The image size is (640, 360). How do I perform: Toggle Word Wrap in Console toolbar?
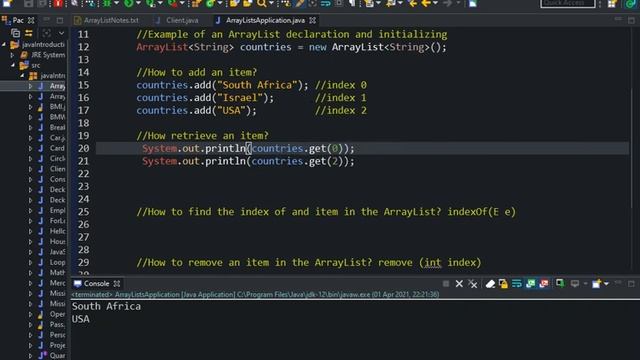pos(517,283)
